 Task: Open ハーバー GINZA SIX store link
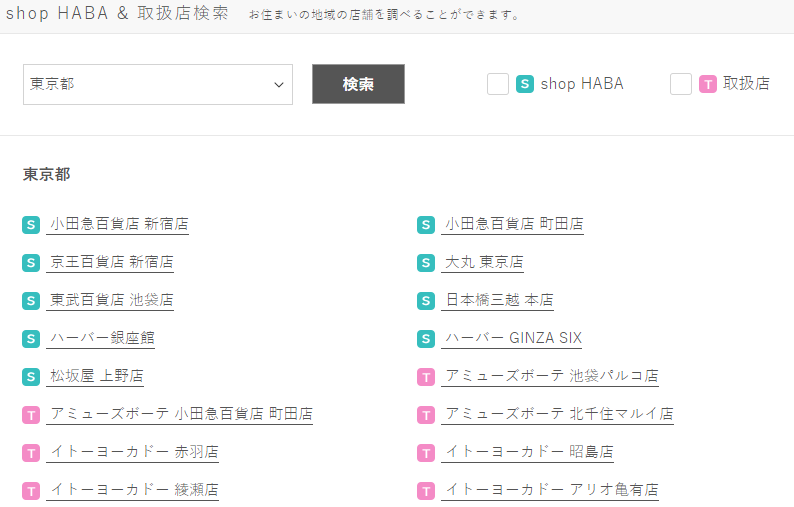click(x=511, y=338)
